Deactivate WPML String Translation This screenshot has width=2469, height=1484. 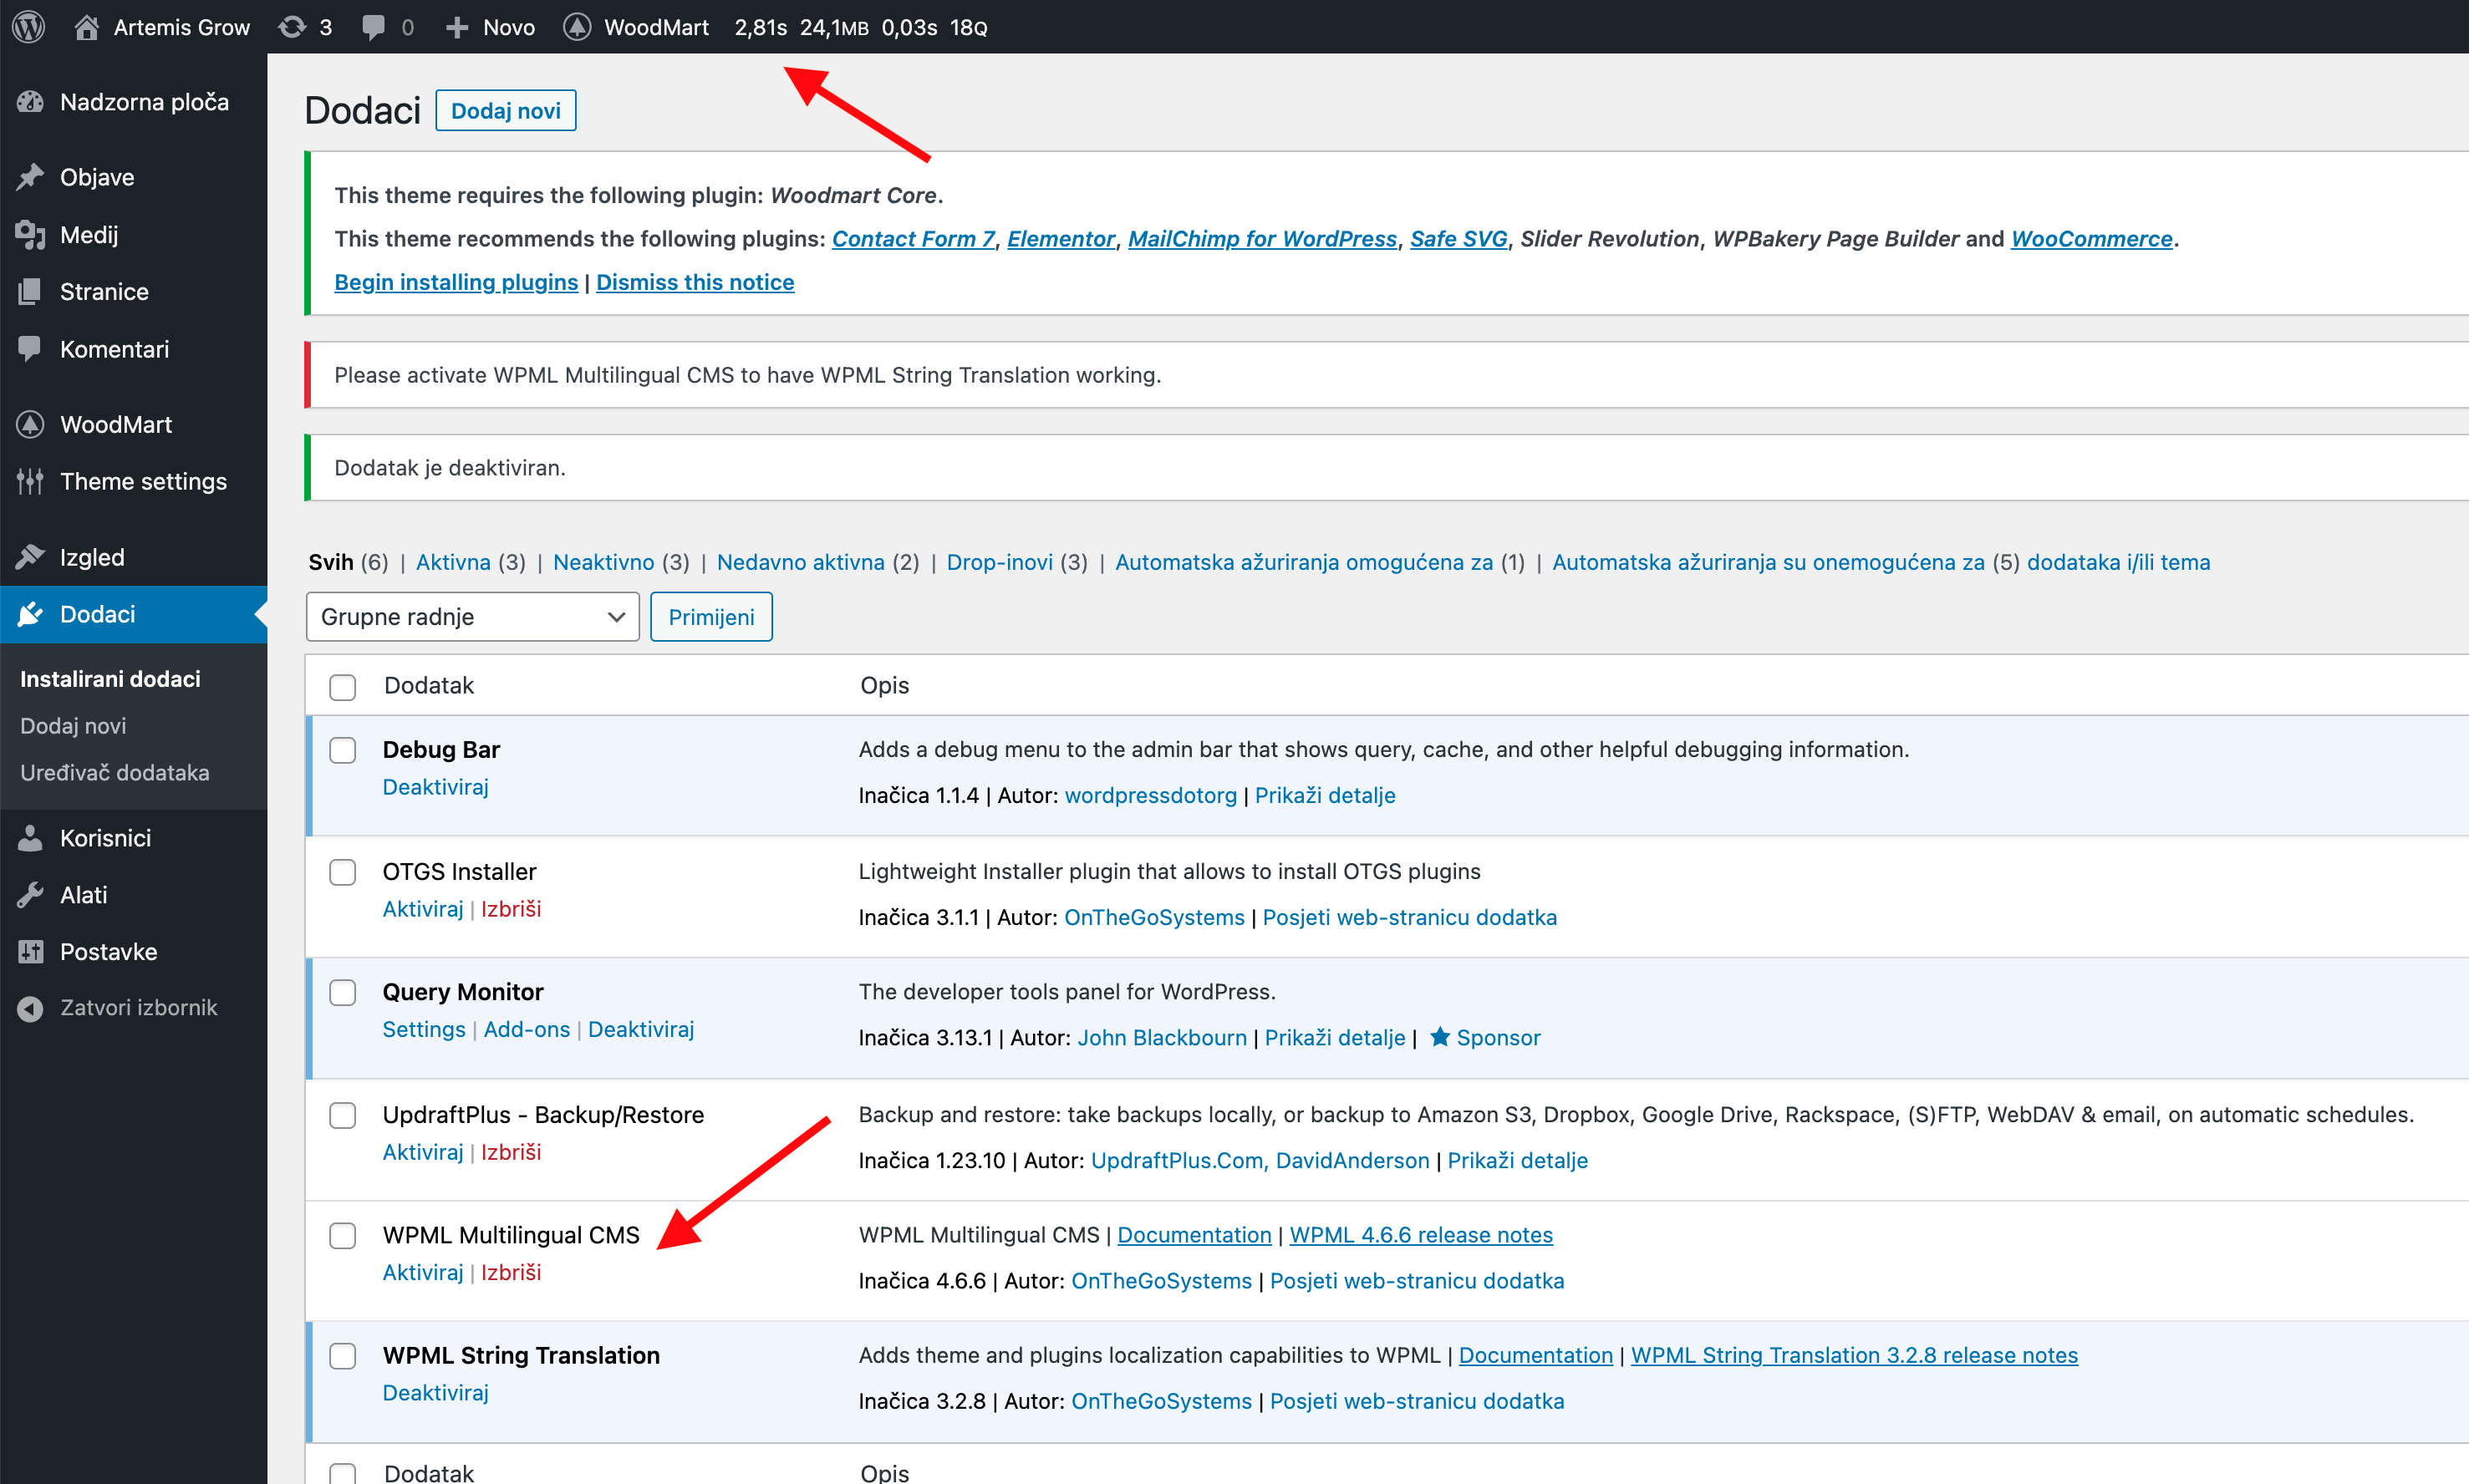435,1392
